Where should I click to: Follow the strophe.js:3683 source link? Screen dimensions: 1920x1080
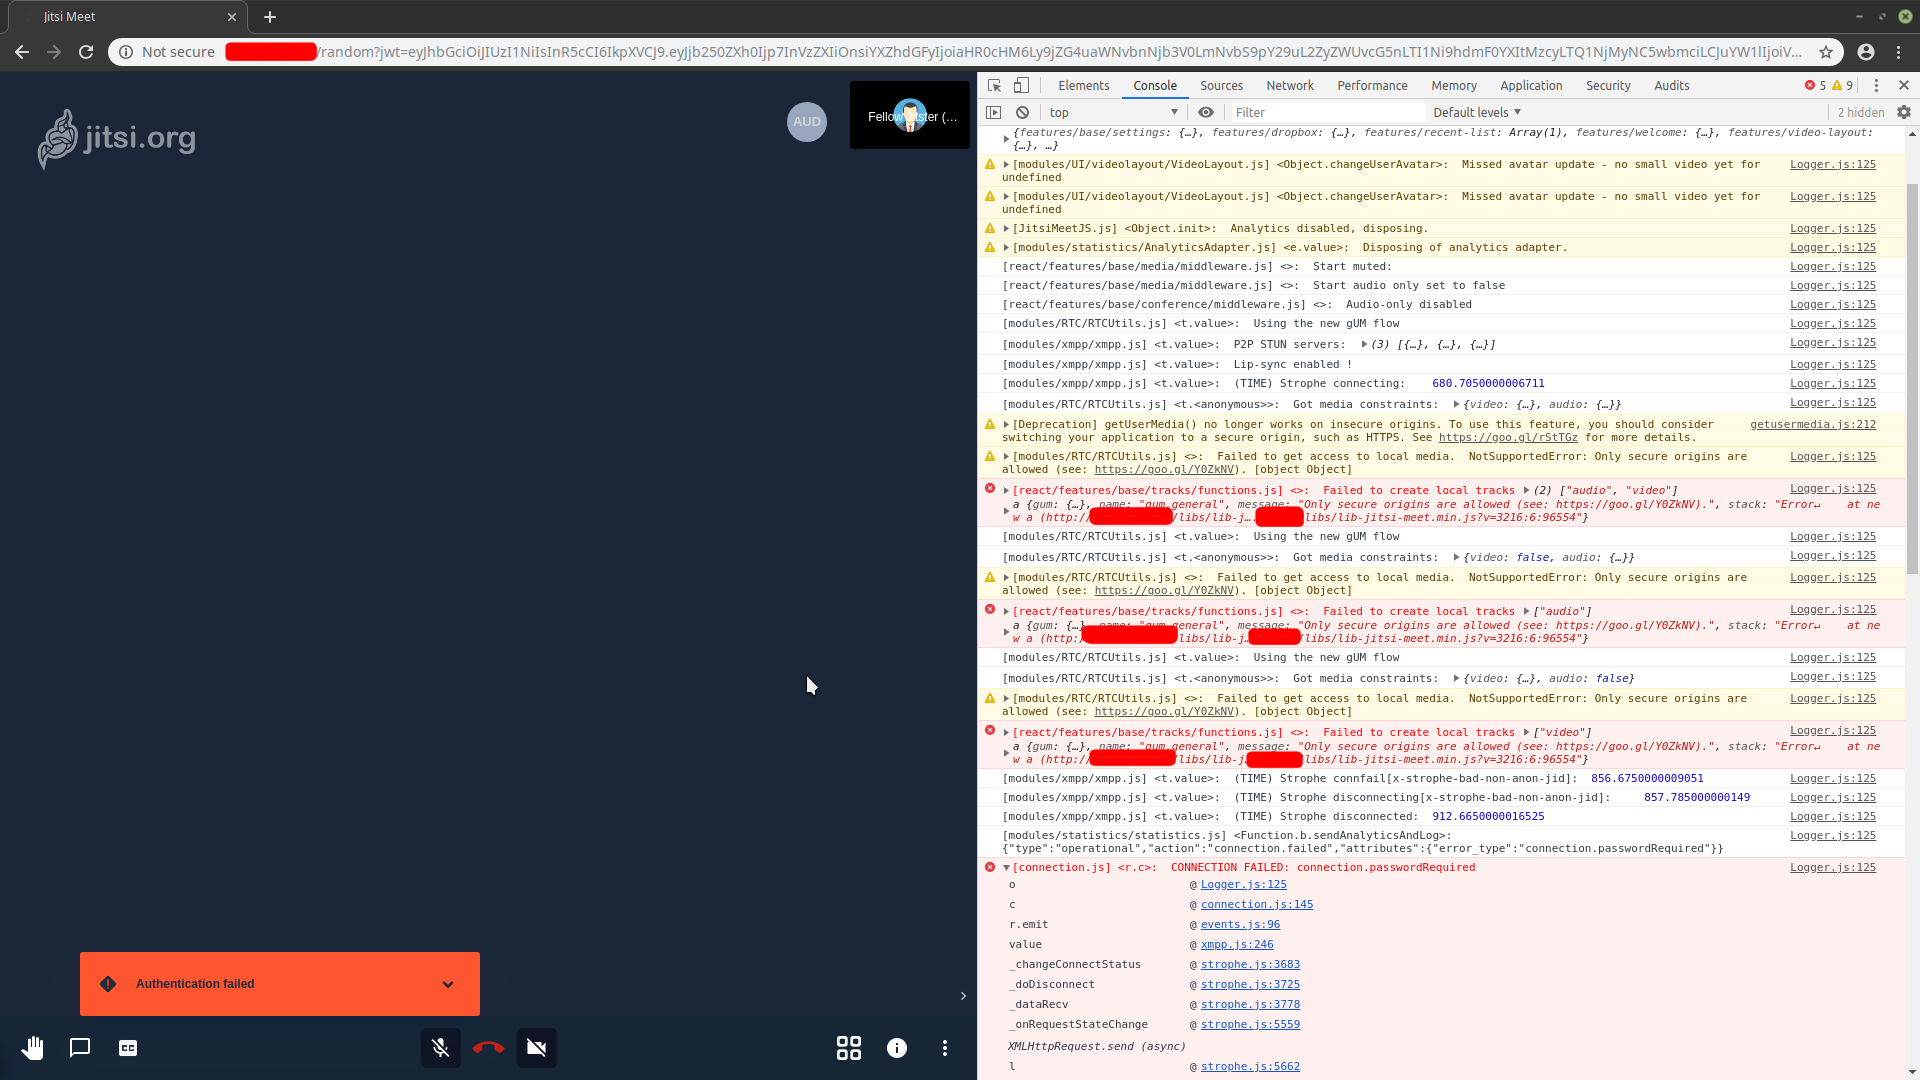pyautogui.click(x=1249, y=964)
